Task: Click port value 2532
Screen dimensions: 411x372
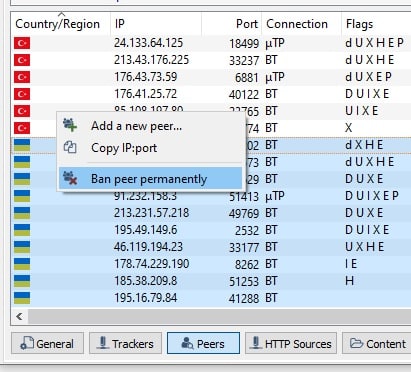Action: [247, 230]
